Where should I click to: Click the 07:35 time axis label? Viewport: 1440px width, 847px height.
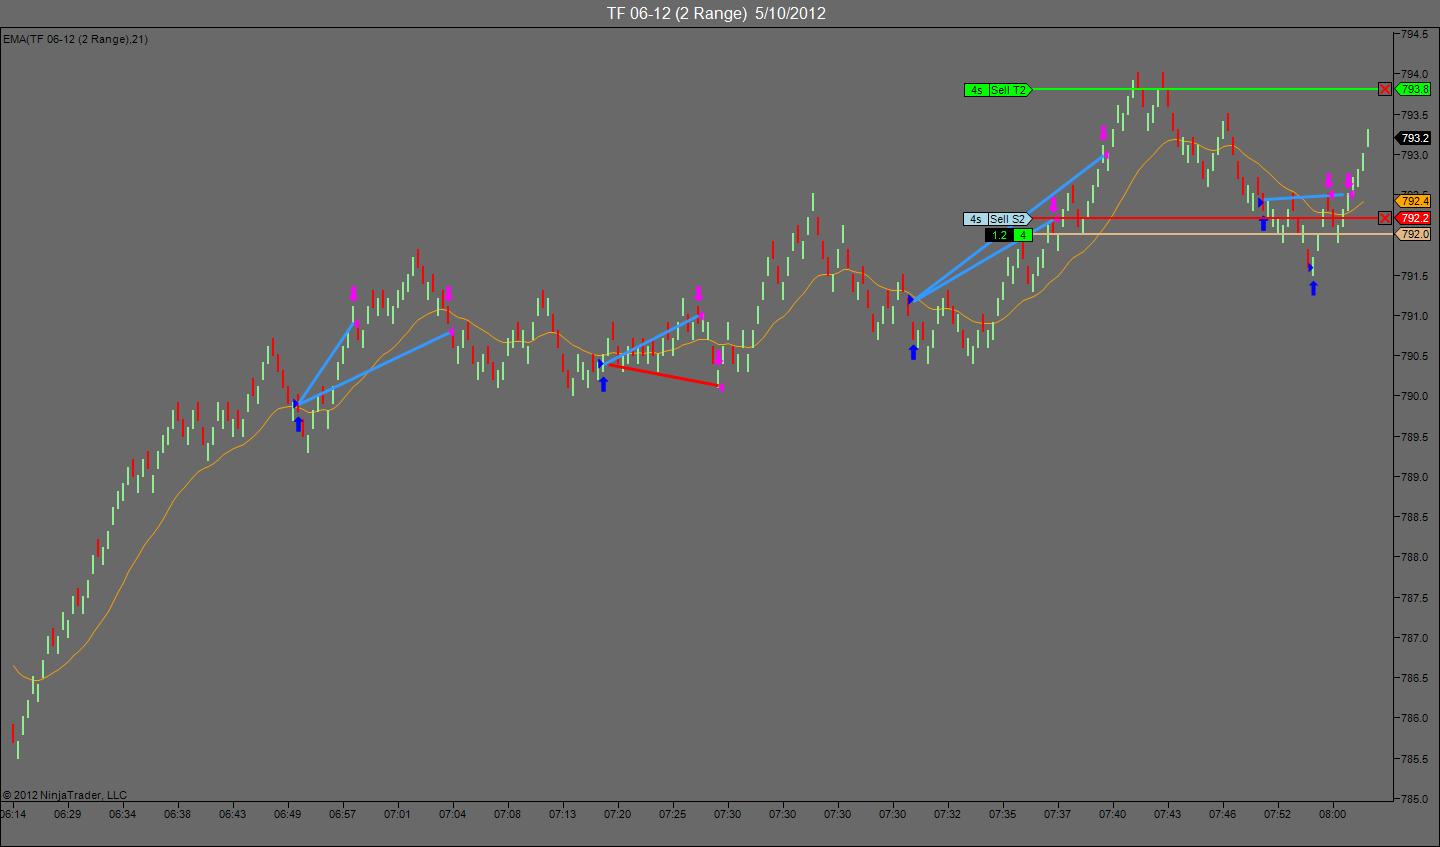point(1003,814)
